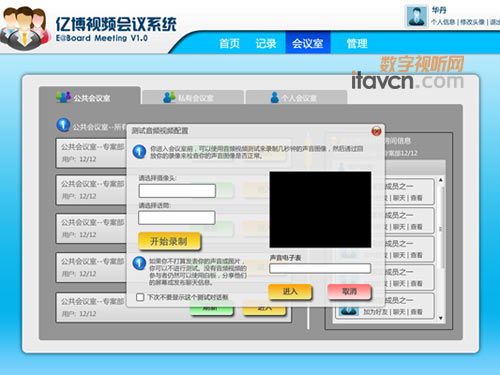The width and height of the screenshot is (500, 375).
Task: Click the yellow 进入 button in dialog
Action: tap(290, 292)
